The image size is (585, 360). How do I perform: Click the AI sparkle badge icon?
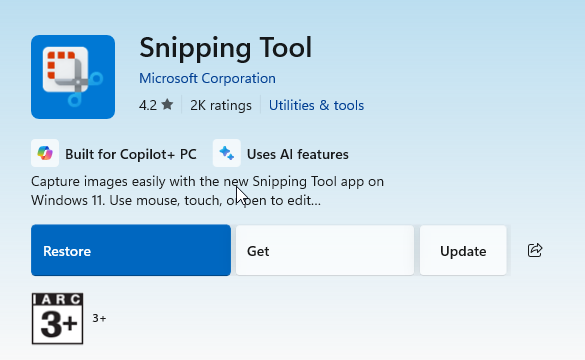pyautogui.click(x=226, y=153)
